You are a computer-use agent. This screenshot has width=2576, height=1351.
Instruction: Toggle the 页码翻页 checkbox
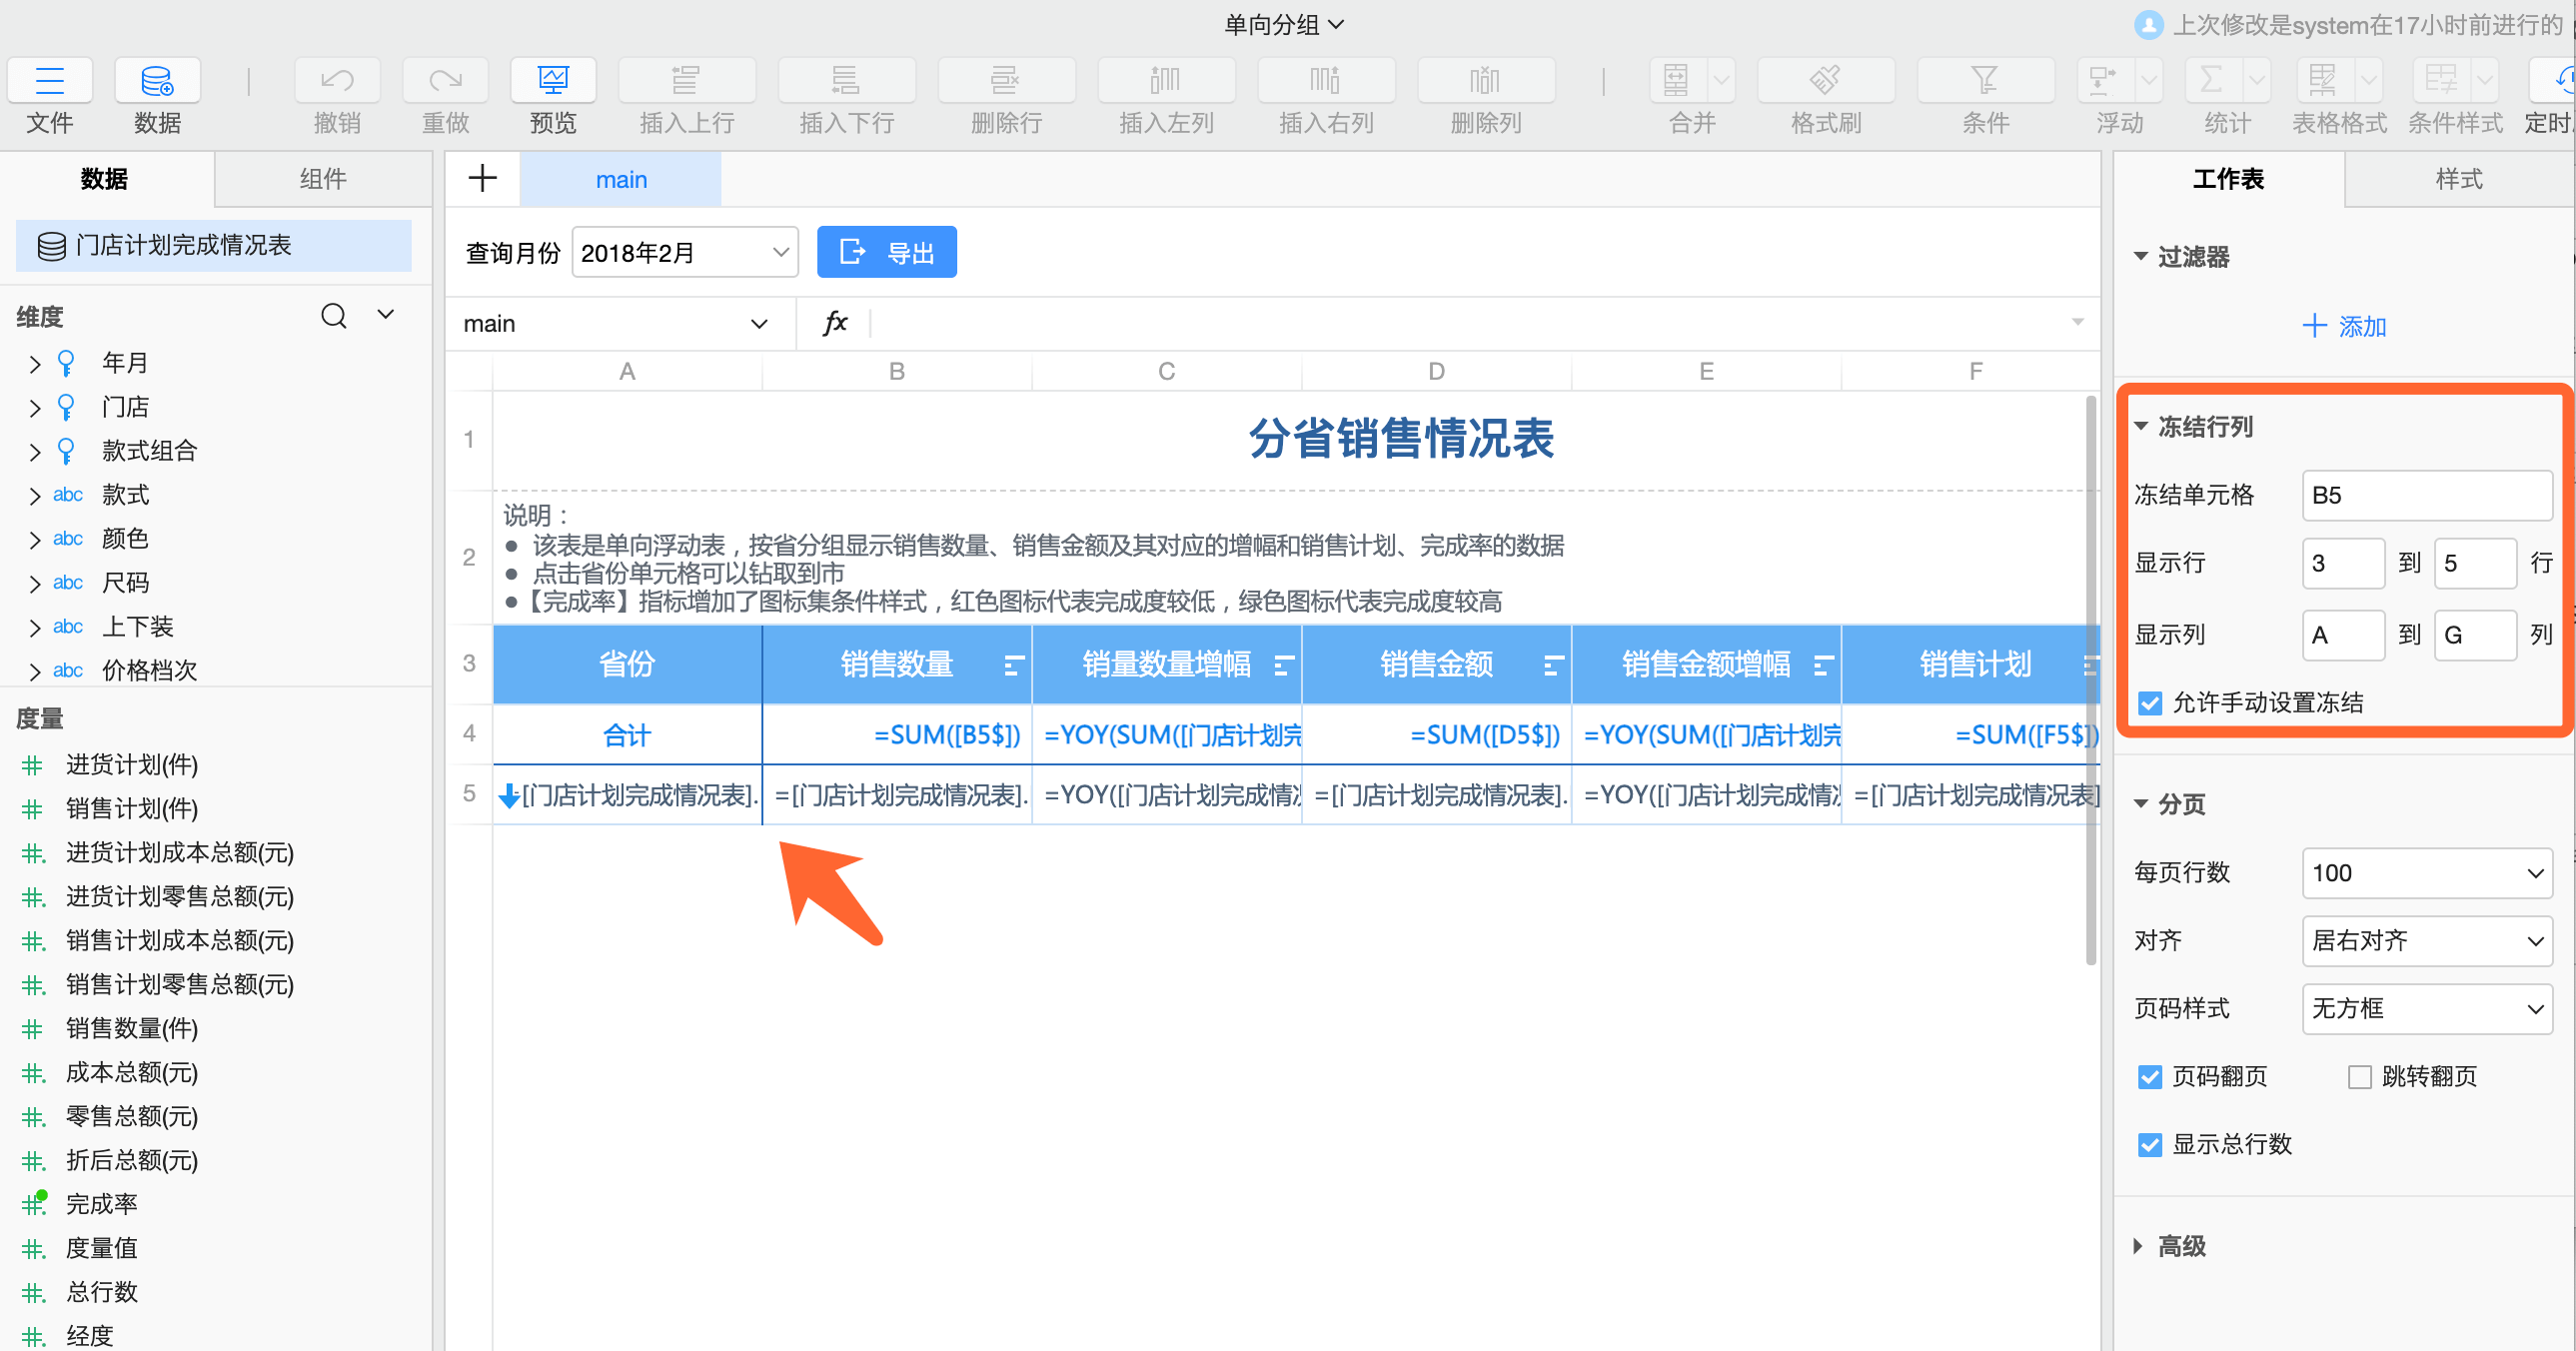2150,1077
